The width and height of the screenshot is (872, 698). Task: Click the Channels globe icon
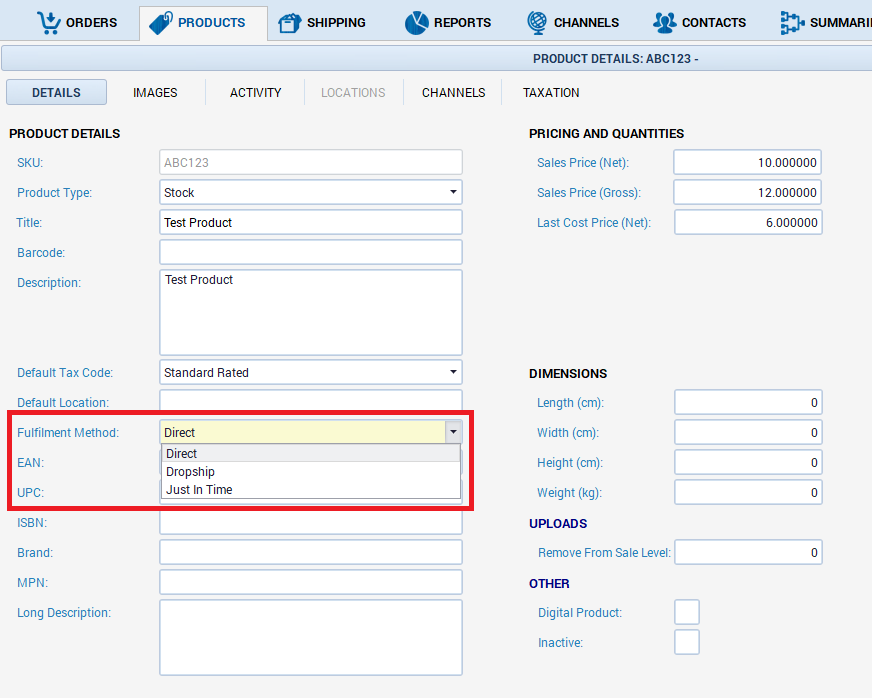tap(537, 23)
